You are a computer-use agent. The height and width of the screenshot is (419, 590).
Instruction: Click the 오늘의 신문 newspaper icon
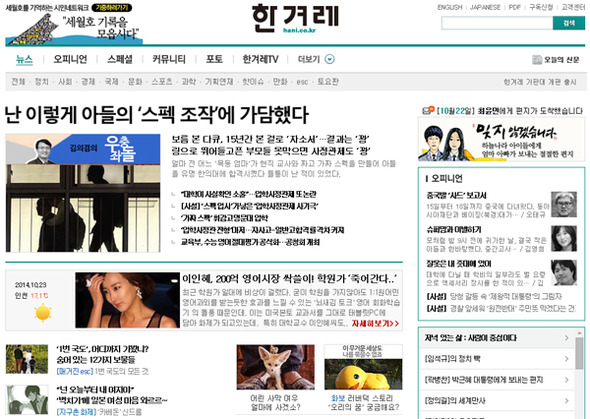point(537,59)
